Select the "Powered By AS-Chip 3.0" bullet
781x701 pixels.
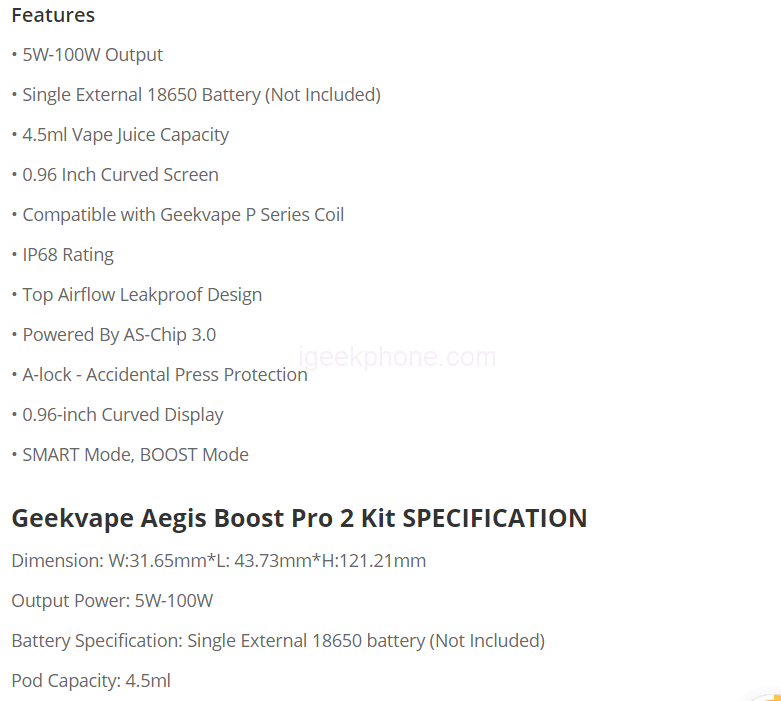(119, 335)
